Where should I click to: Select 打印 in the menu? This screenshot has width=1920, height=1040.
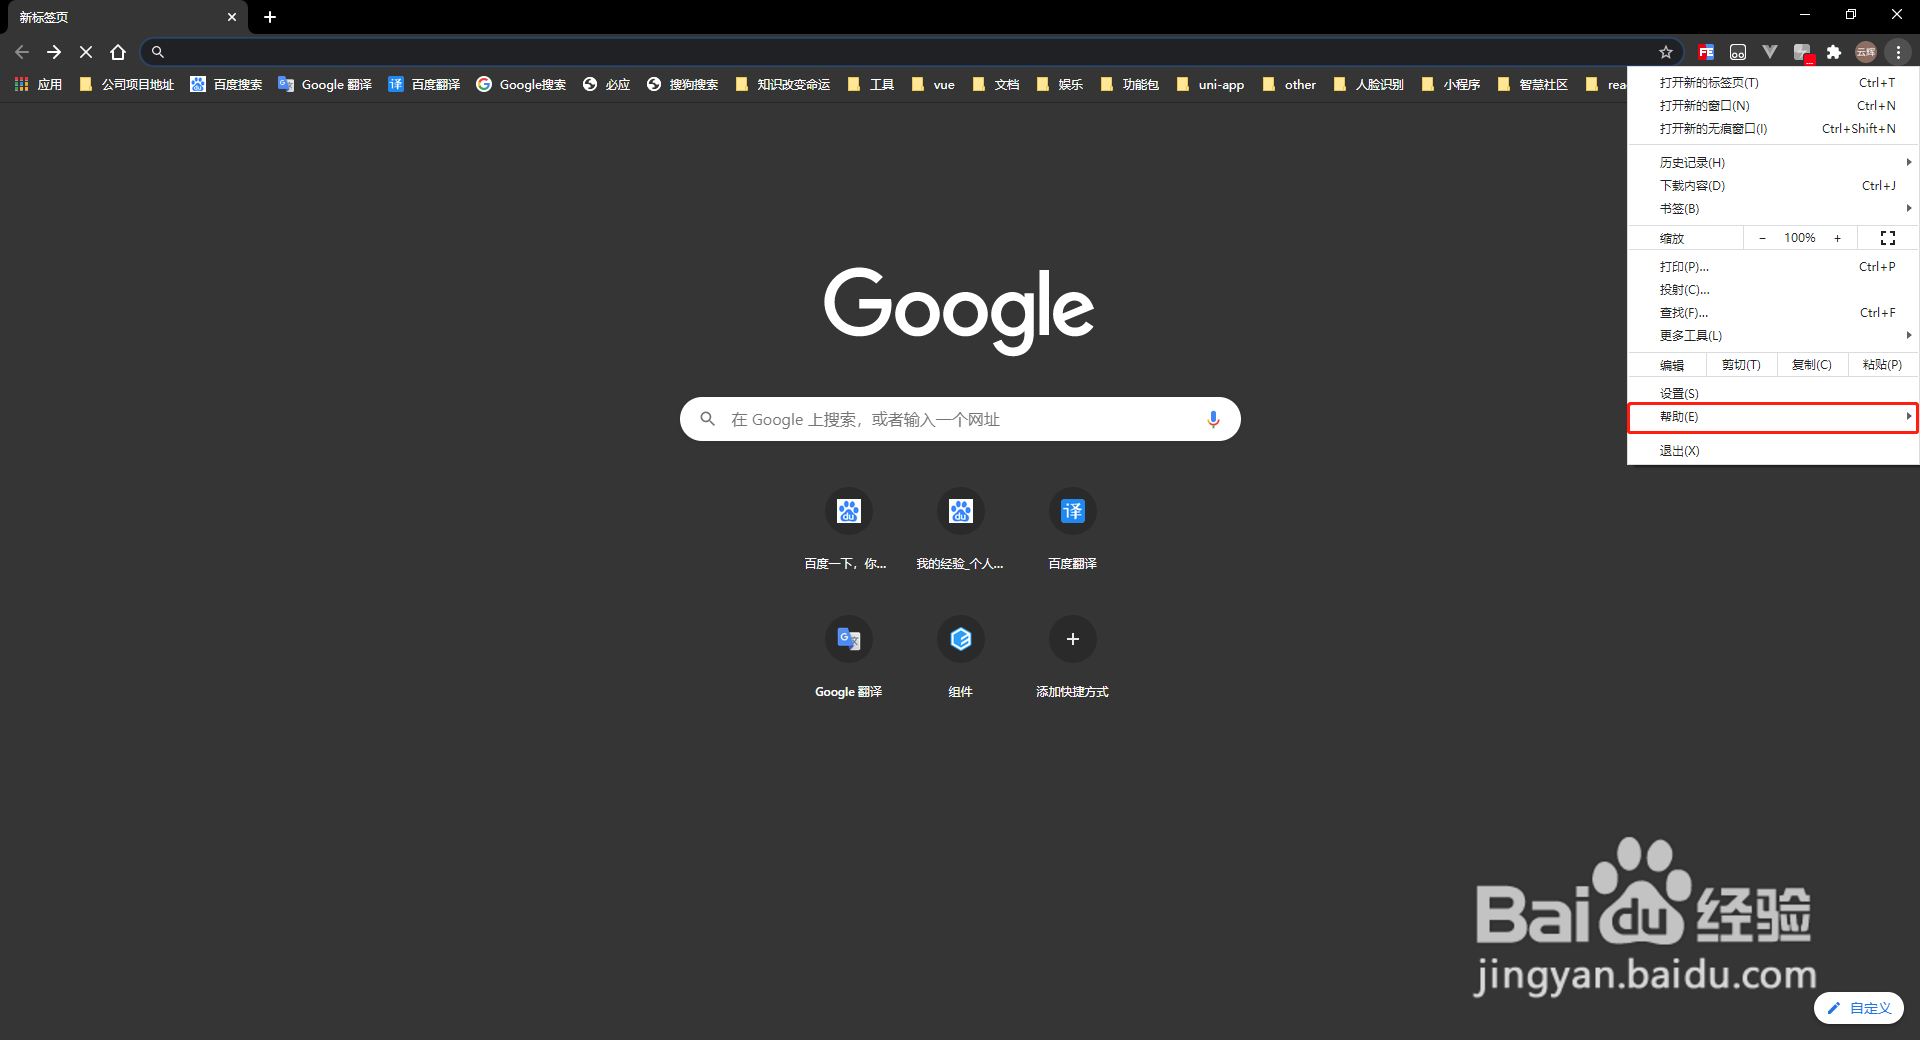(1773, 267)
